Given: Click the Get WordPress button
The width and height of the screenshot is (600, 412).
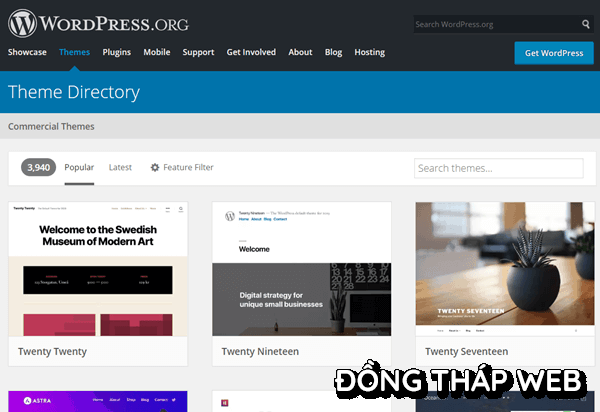Looking at the screenshot, I should tap(554, 53).
